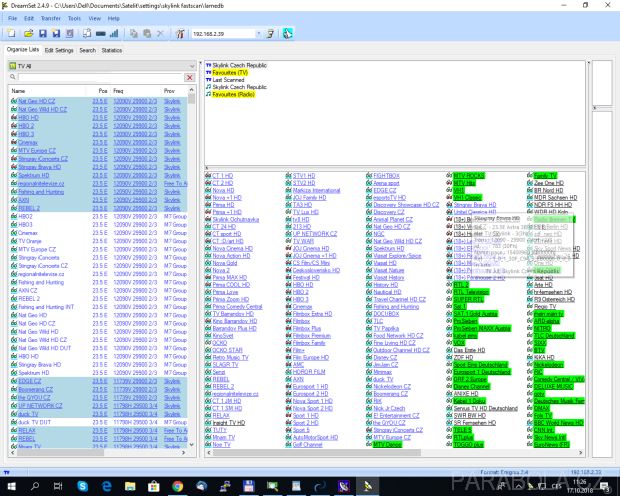Viewport: 620px width, 496px height.
Task: Select the Favourites (TV) bouquet
Action: pos(230,73)
